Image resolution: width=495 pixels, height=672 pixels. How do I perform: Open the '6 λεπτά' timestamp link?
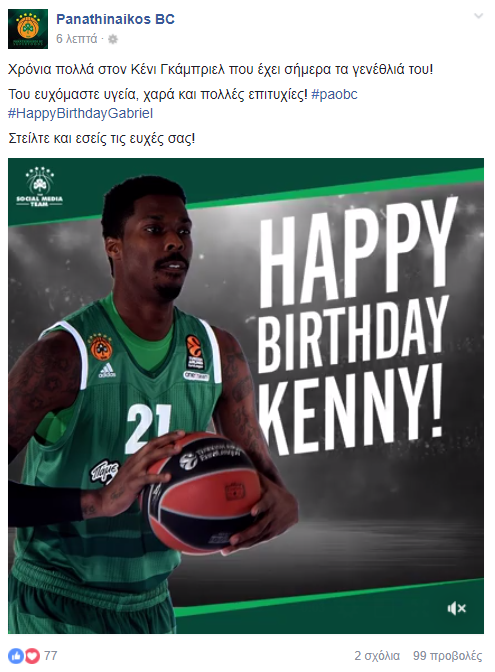pyautogui.click(x=76, y=39)
